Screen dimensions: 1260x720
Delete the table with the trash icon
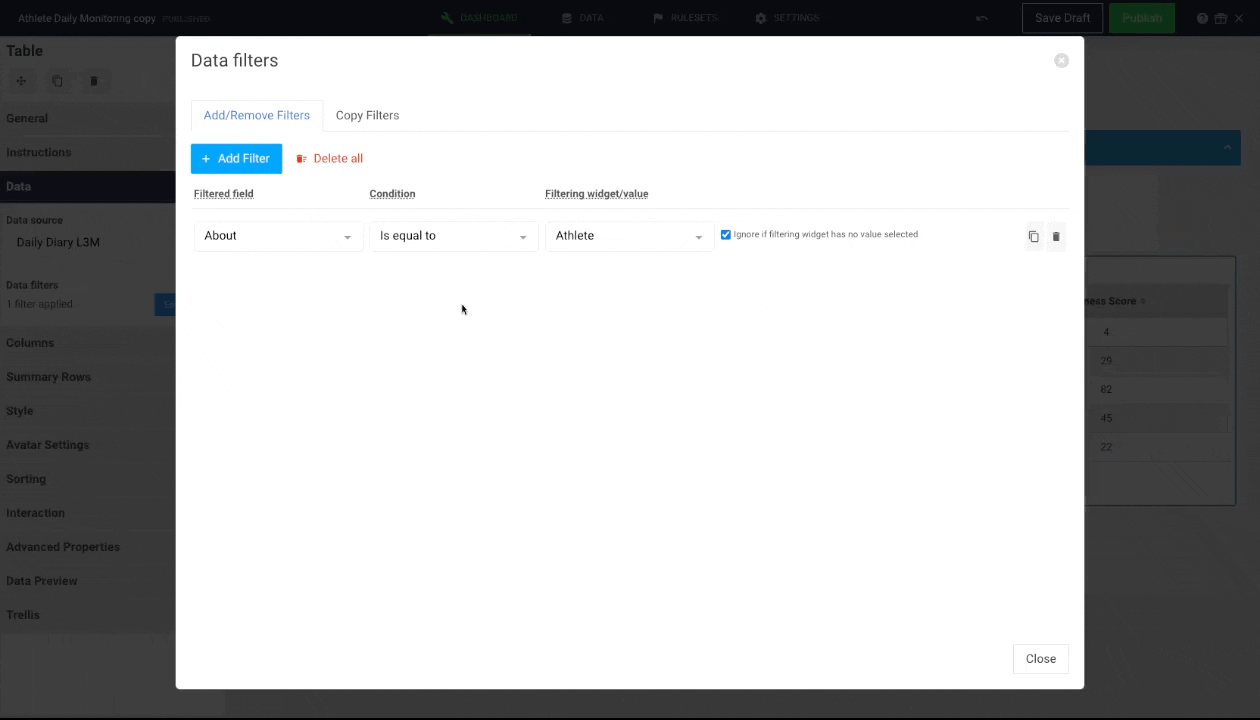click(x=94, y=81)
